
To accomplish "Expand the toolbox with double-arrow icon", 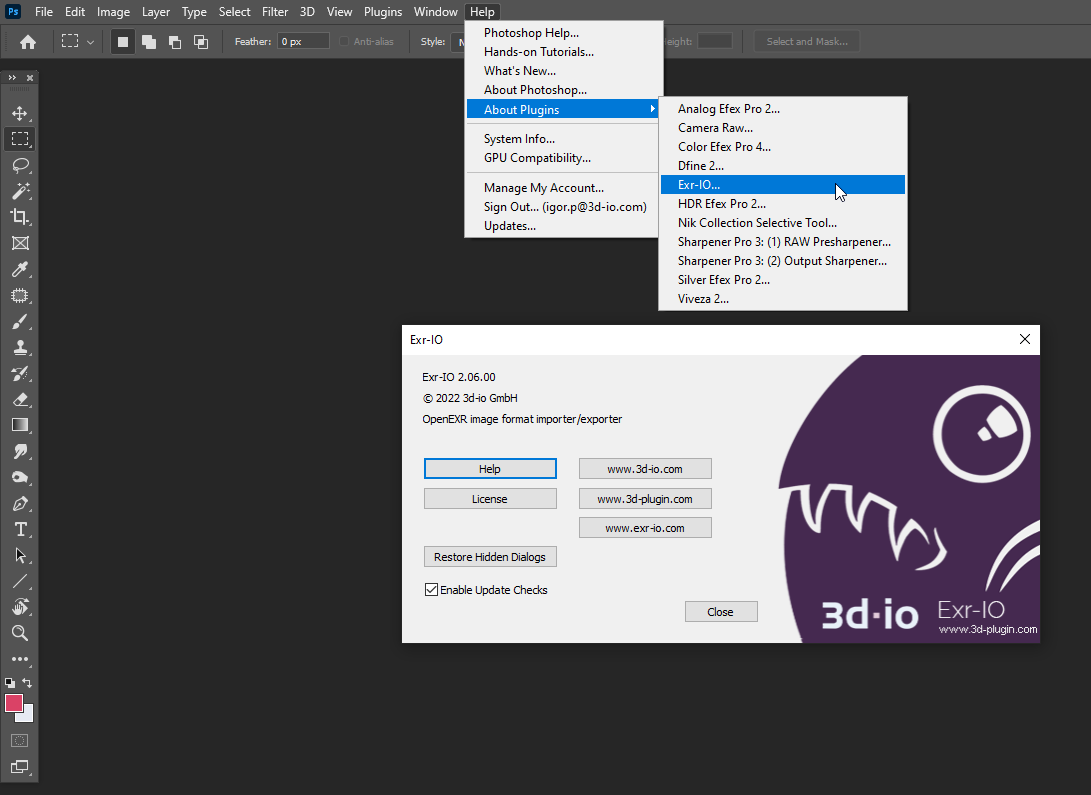I will [x=12, y=78].
